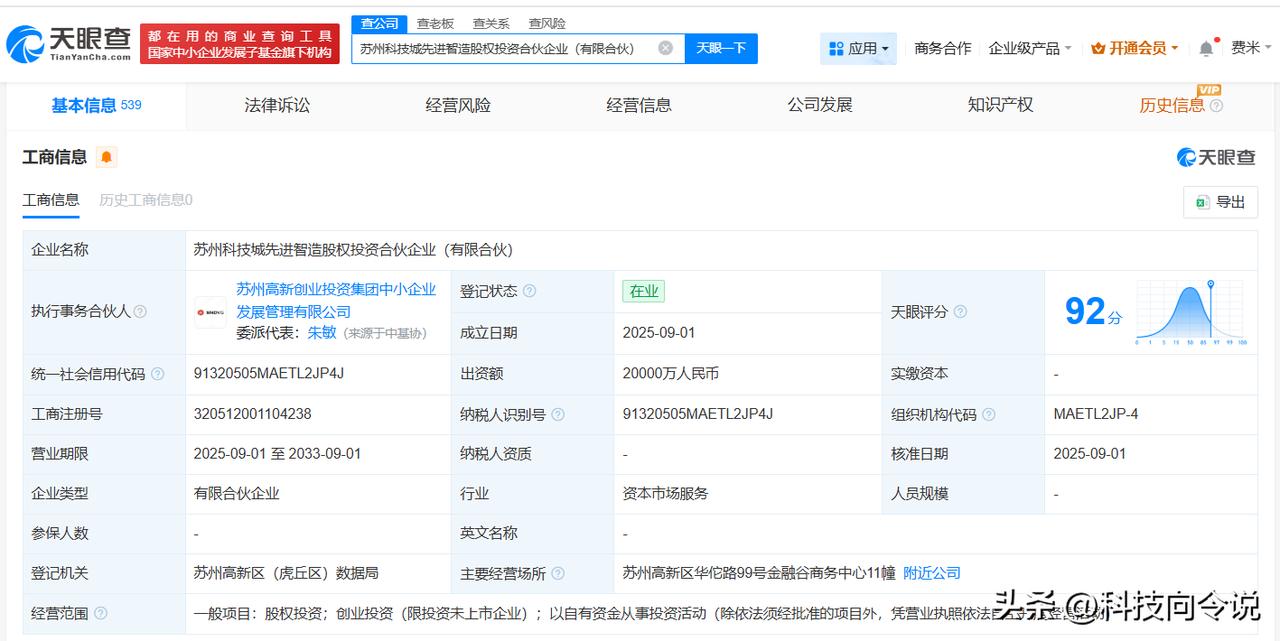This screenshot has height=641, width=1280.
Task: Click help icon next to 登记状态
Action: pos(529,291)
